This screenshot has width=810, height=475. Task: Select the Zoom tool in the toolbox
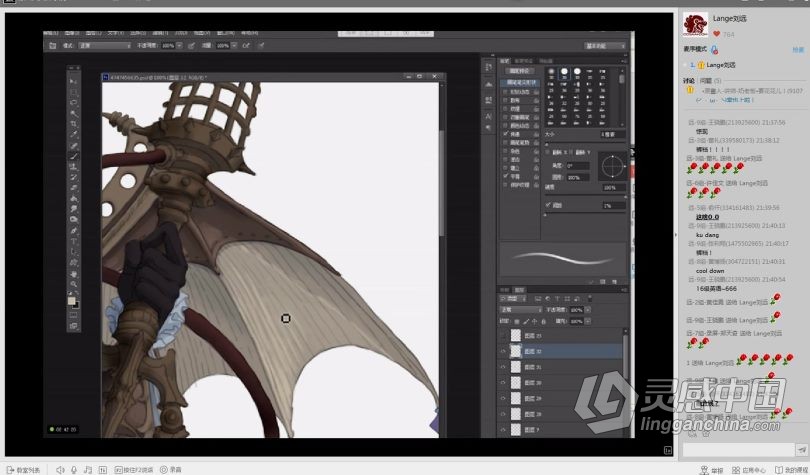click(x=73, y=284)
